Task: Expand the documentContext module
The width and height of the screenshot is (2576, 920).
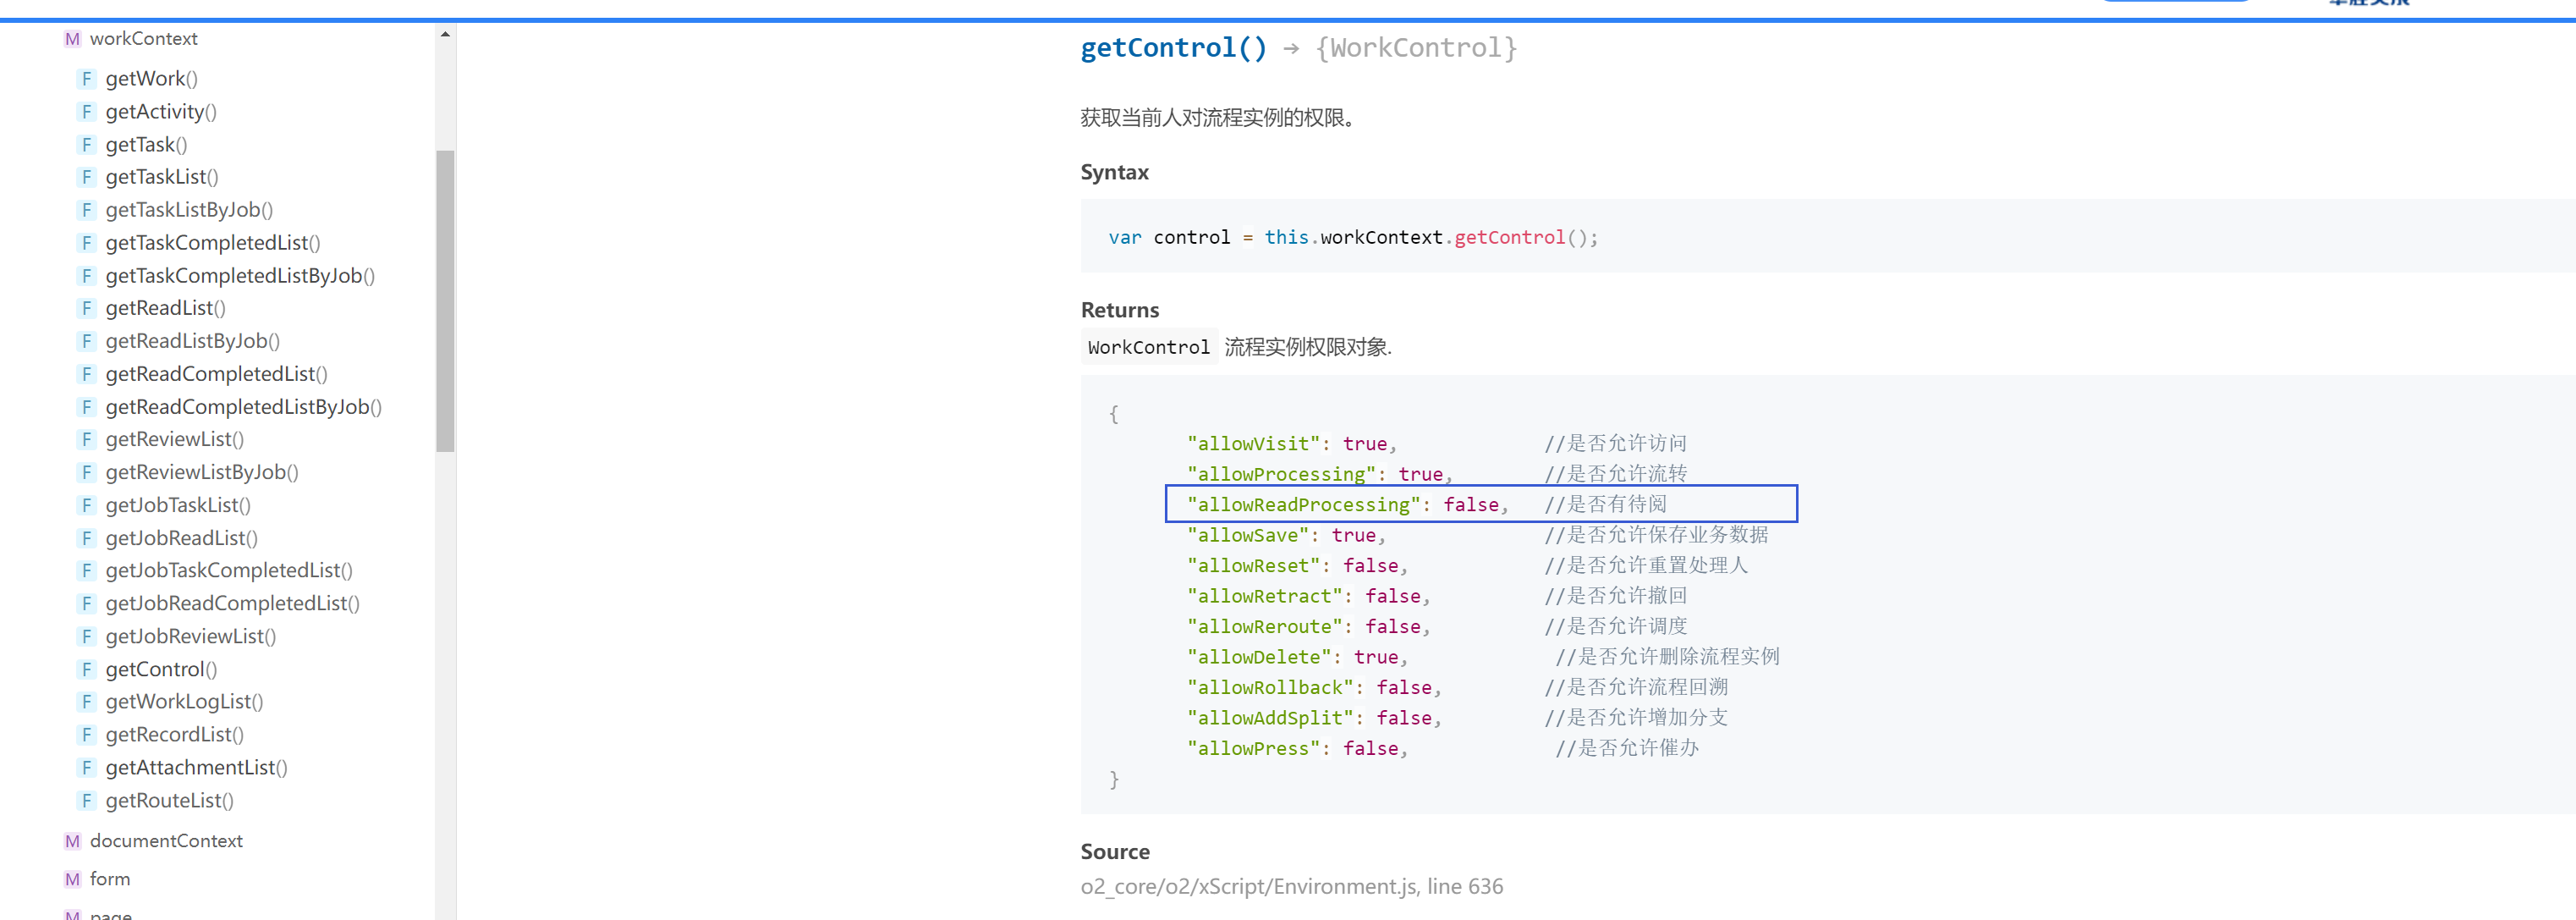Action: (x=166, y=841)
